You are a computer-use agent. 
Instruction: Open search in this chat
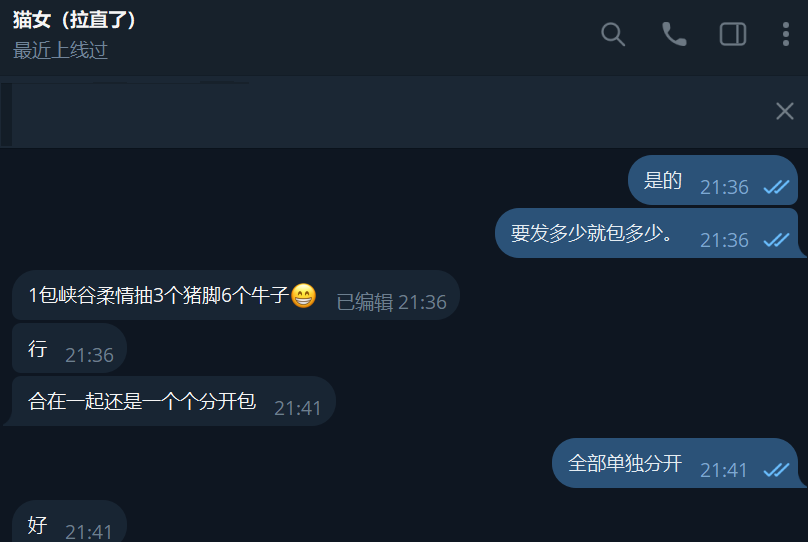point(613,35)
